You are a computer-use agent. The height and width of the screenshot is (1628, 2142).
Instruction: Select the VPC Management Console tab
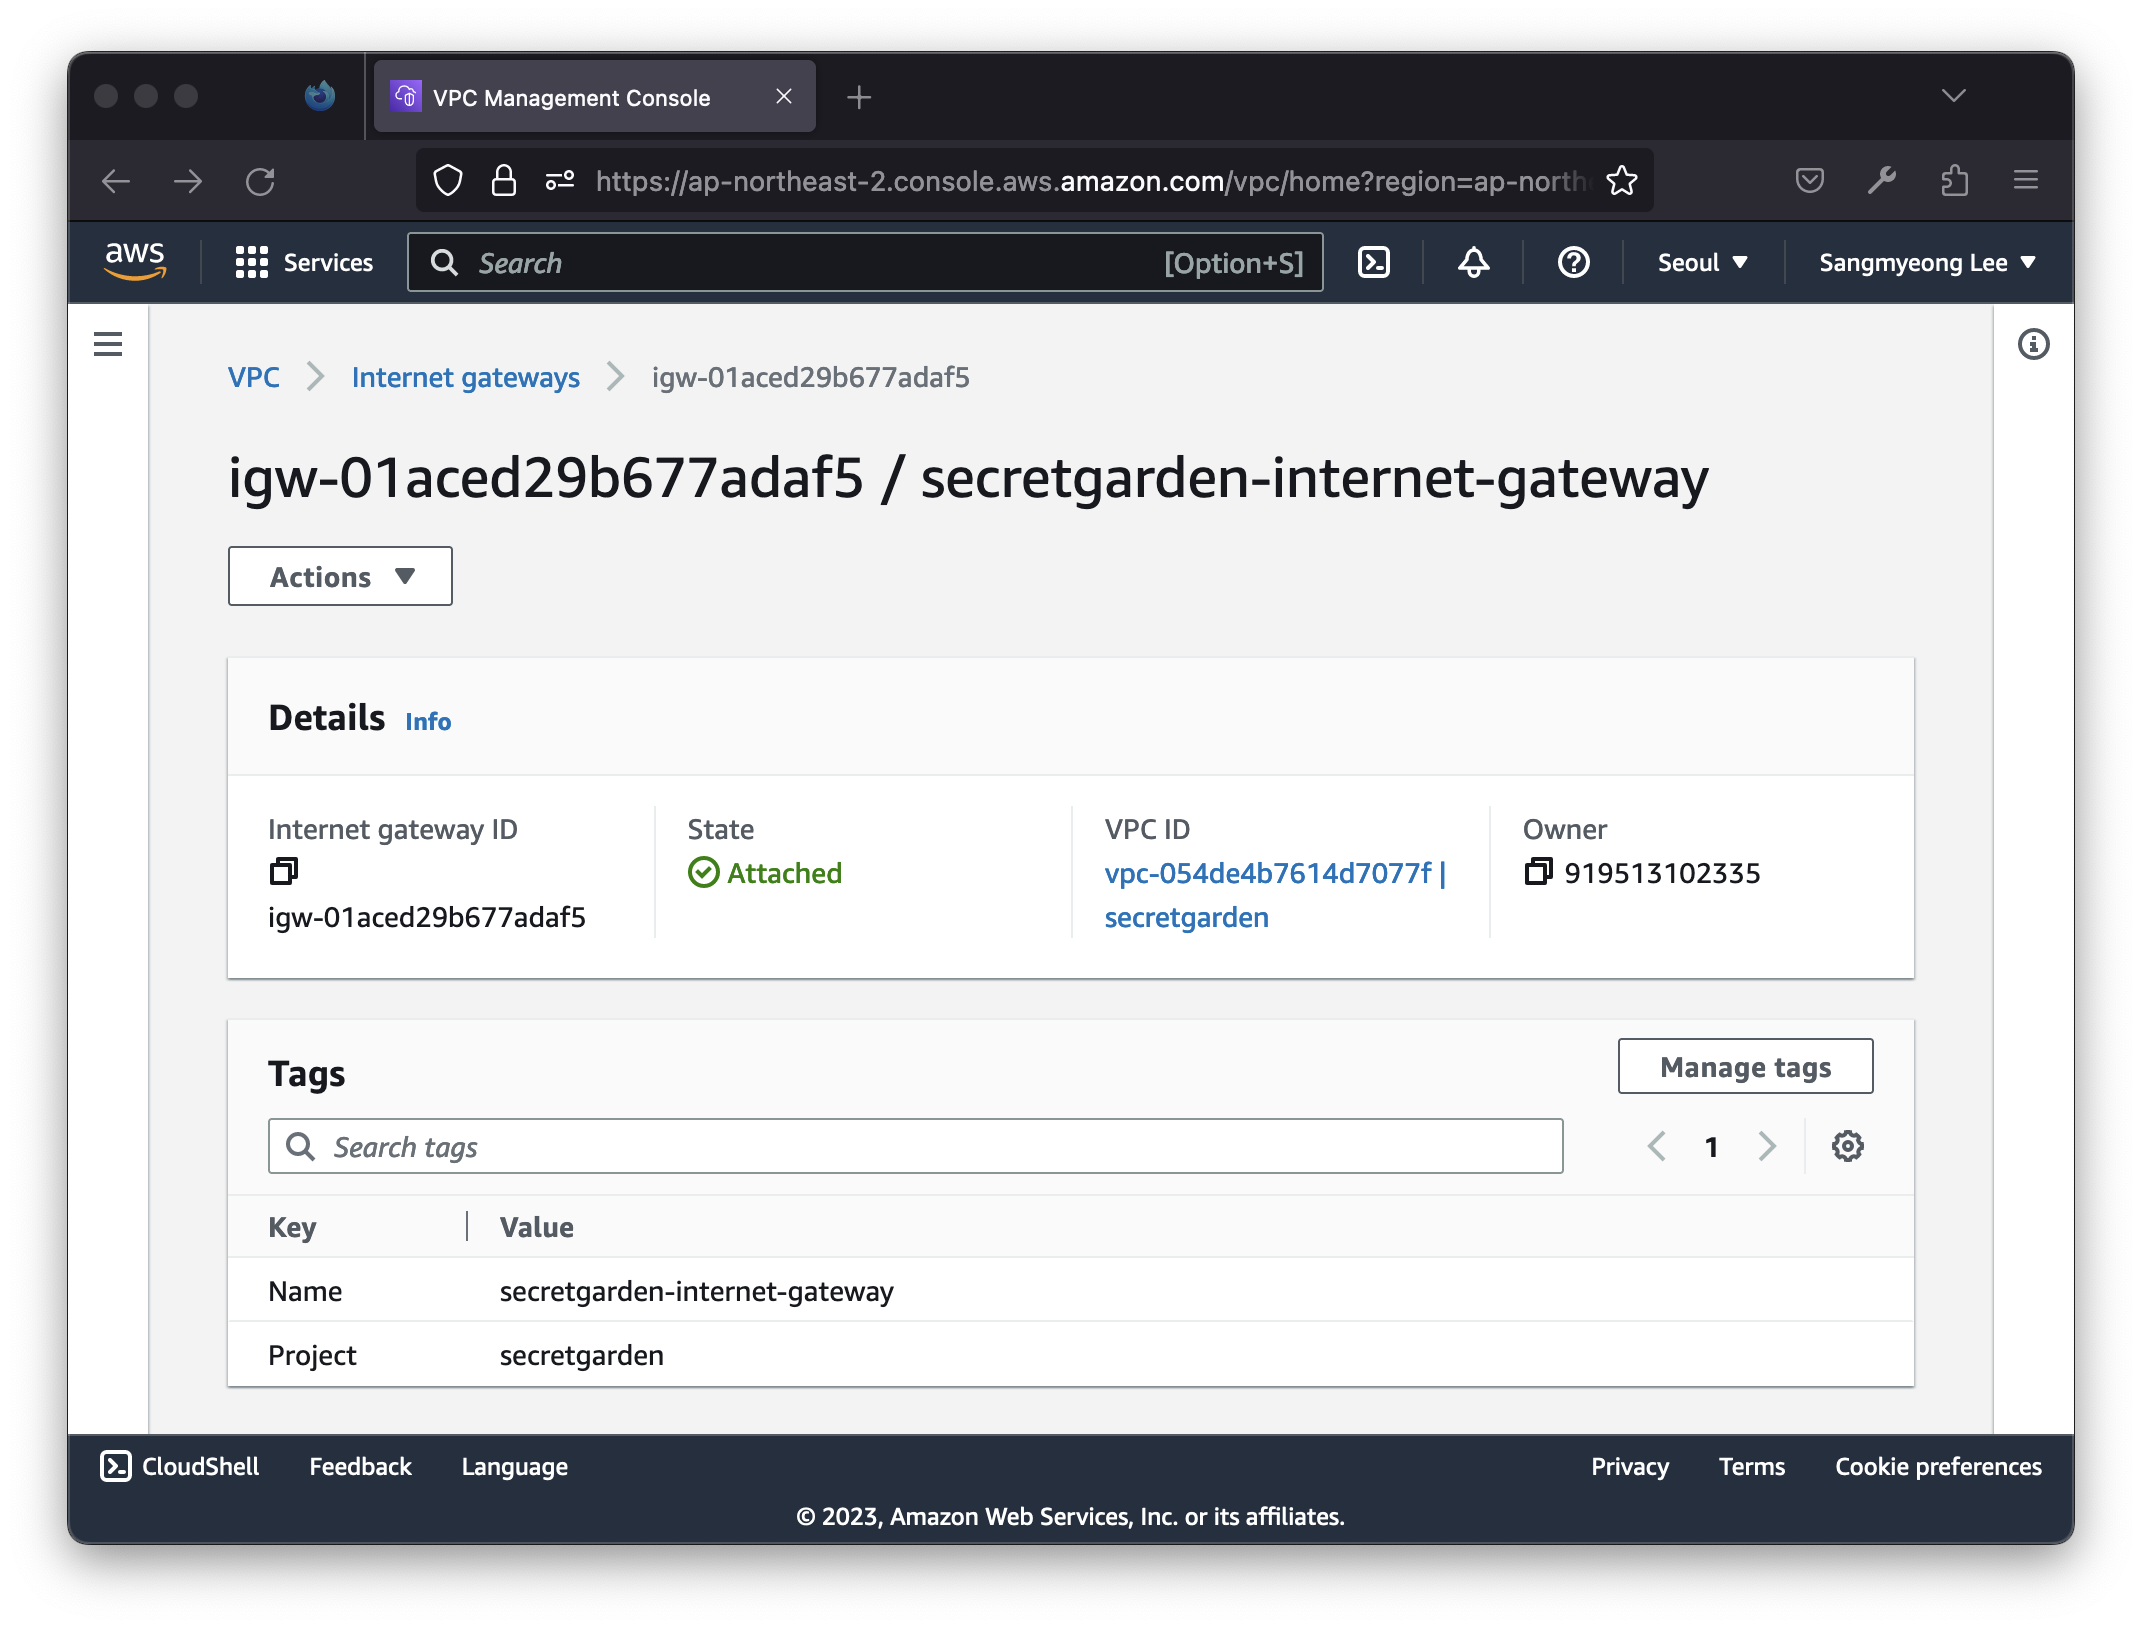(595, 97)
